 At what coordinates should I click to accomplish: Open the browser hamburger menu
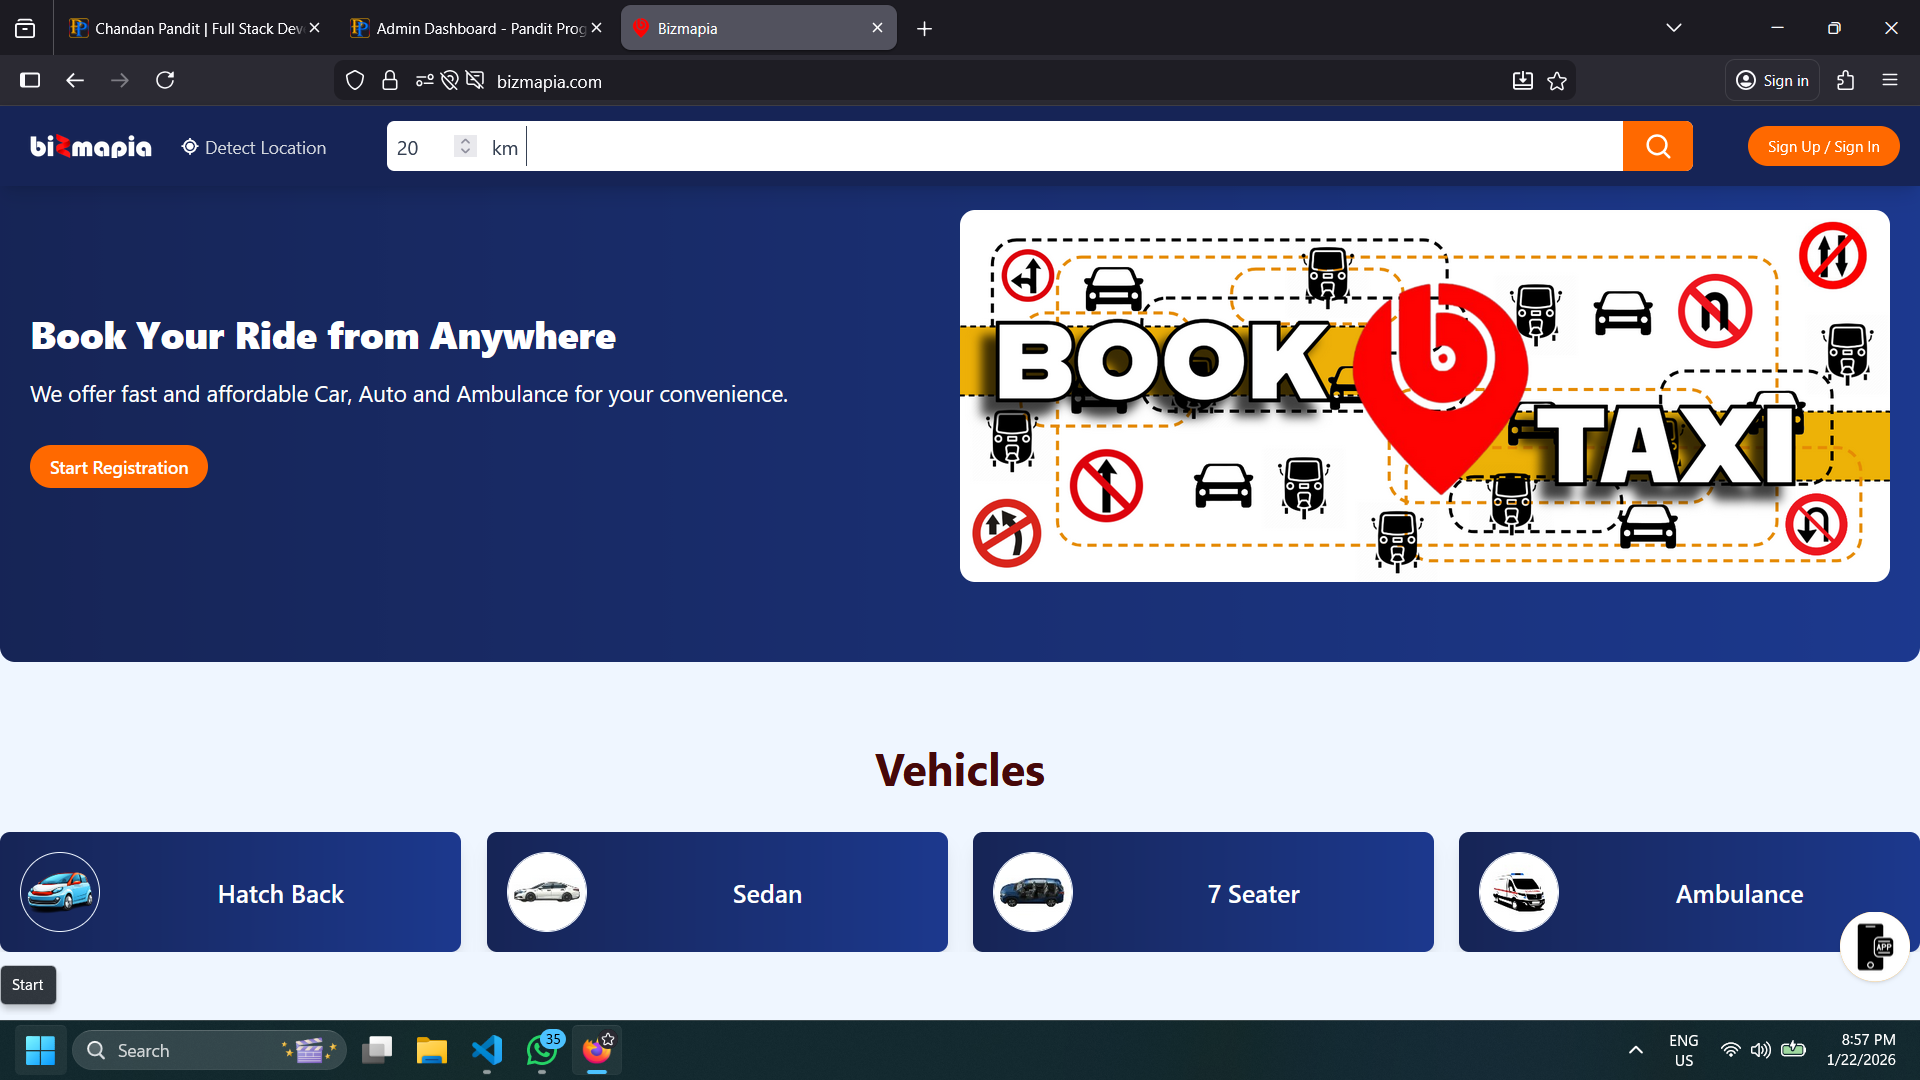tap(1891, 80)
